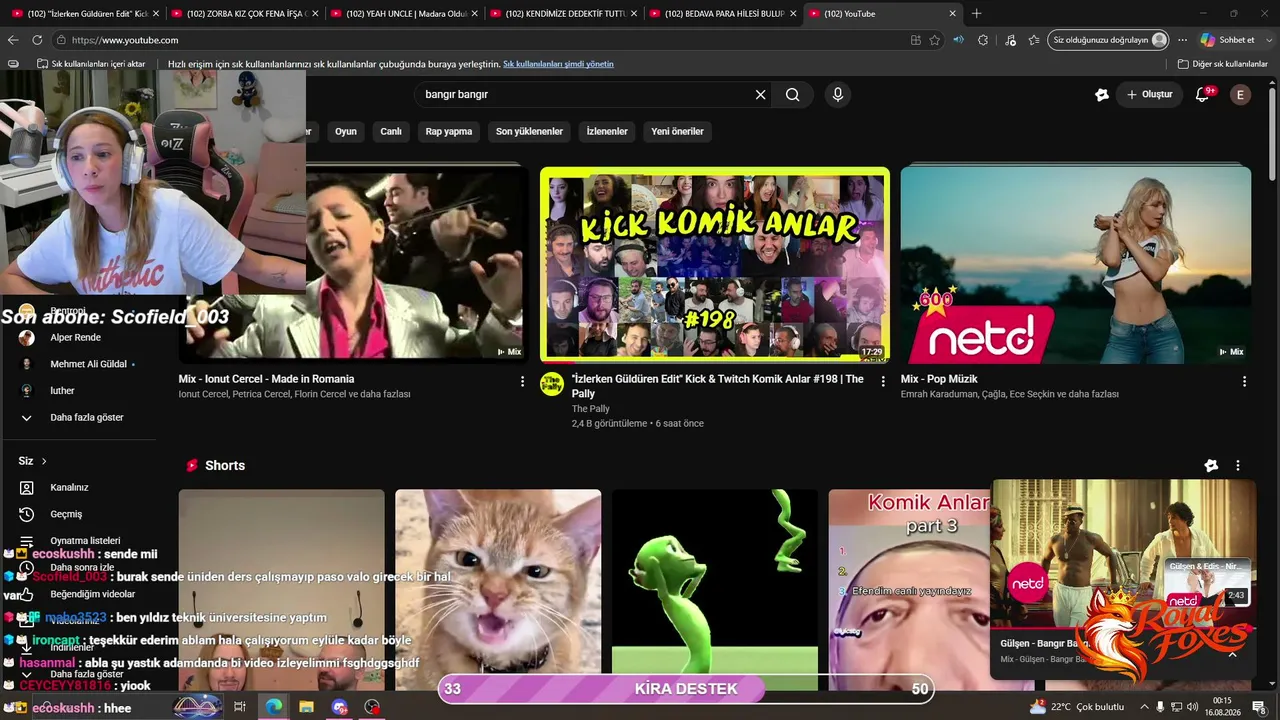This screenshot has height=720, width=1280.
Task: Open OBS Studio from the taskbar
Action: [373, 707]
